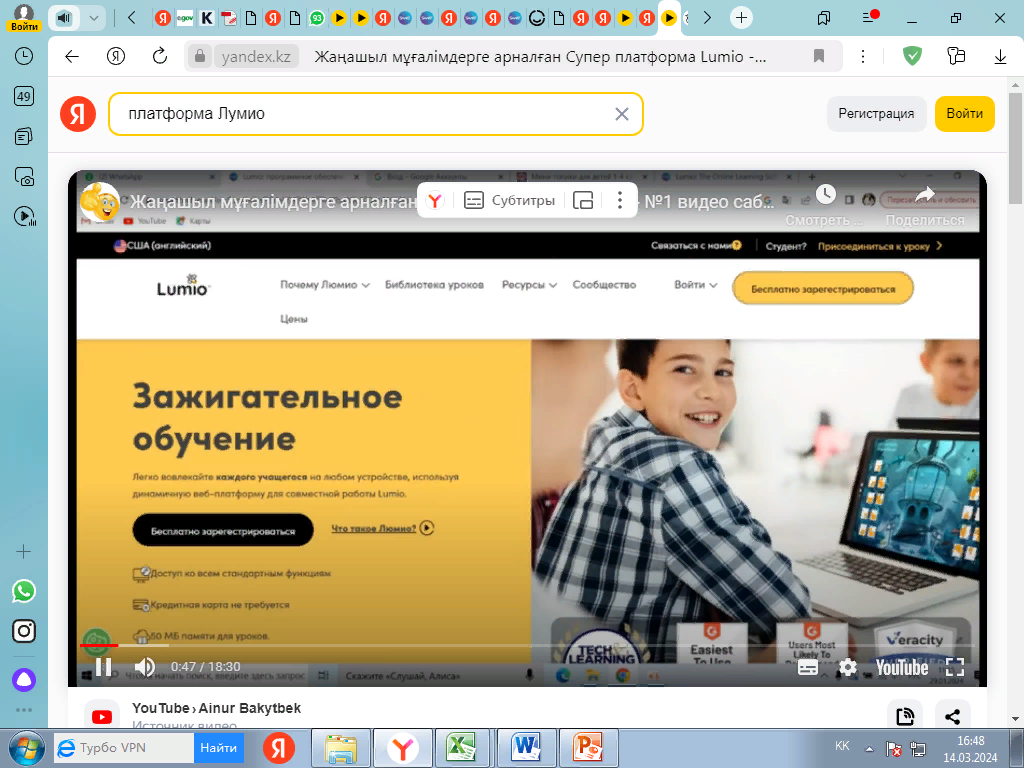The image size is (1024, 768).
Task: Open PowerPoint from the taskbar
Action: pos(588,748)
